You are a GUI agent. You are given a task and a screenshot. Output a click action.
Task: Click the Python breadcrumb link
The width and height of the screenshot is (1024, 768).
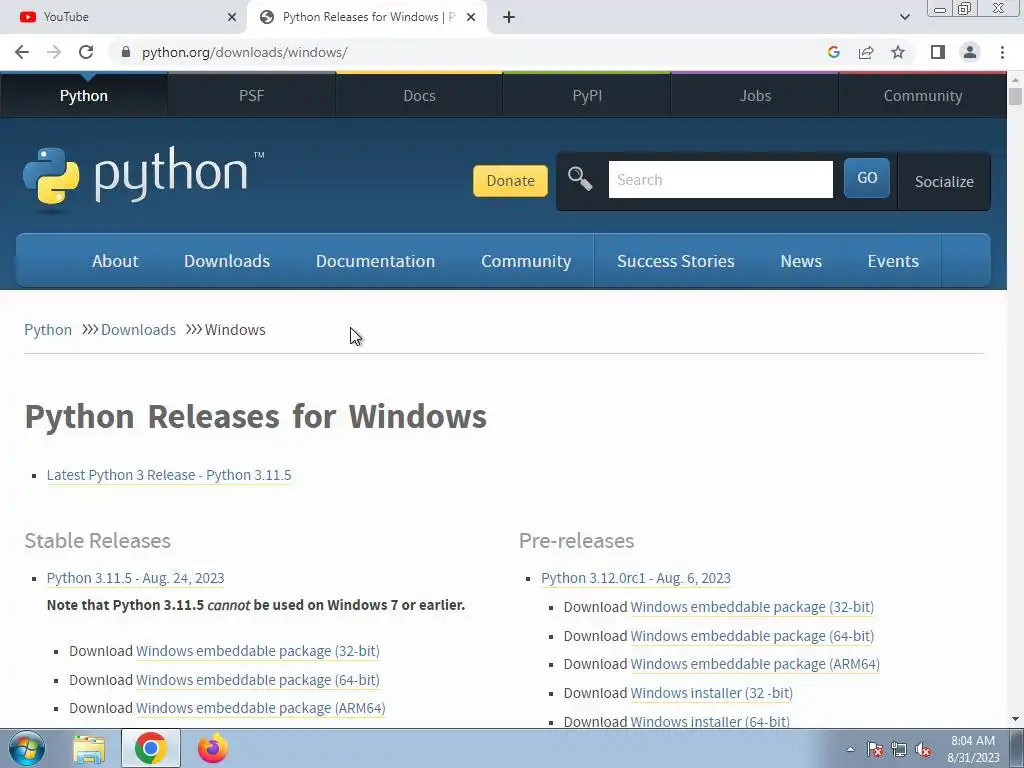click(x=48, y=330)
